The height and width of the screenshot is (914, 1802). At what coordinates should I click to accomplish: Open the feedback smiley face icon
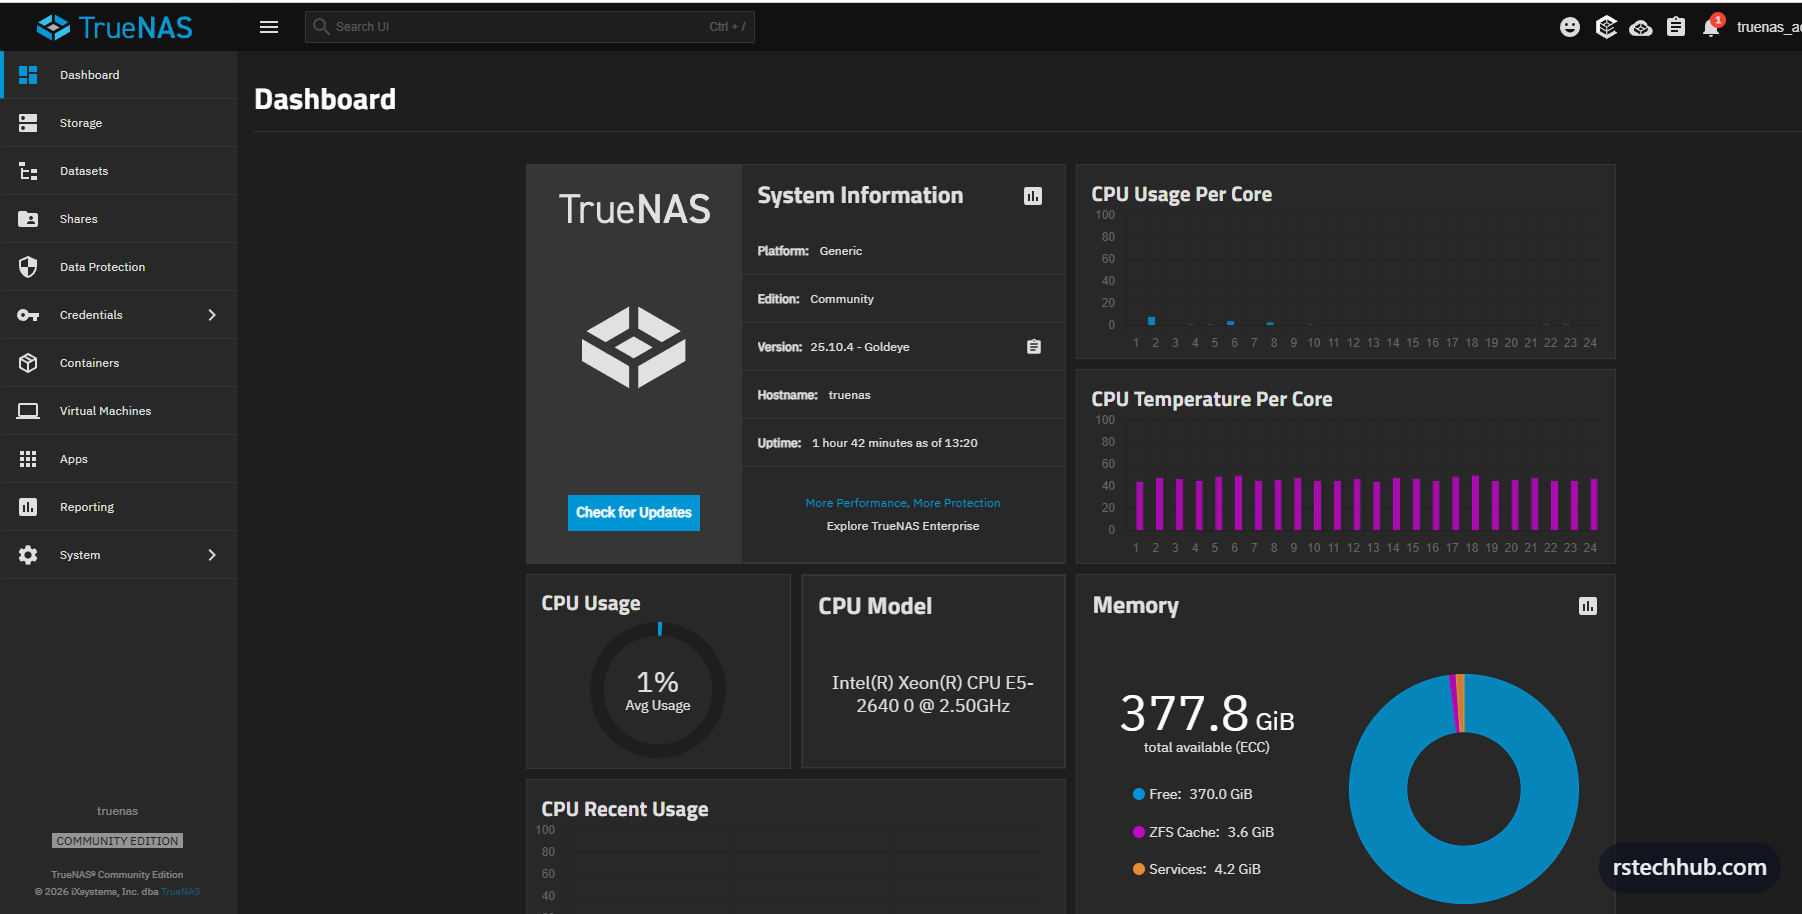[x=1570, y=27]
